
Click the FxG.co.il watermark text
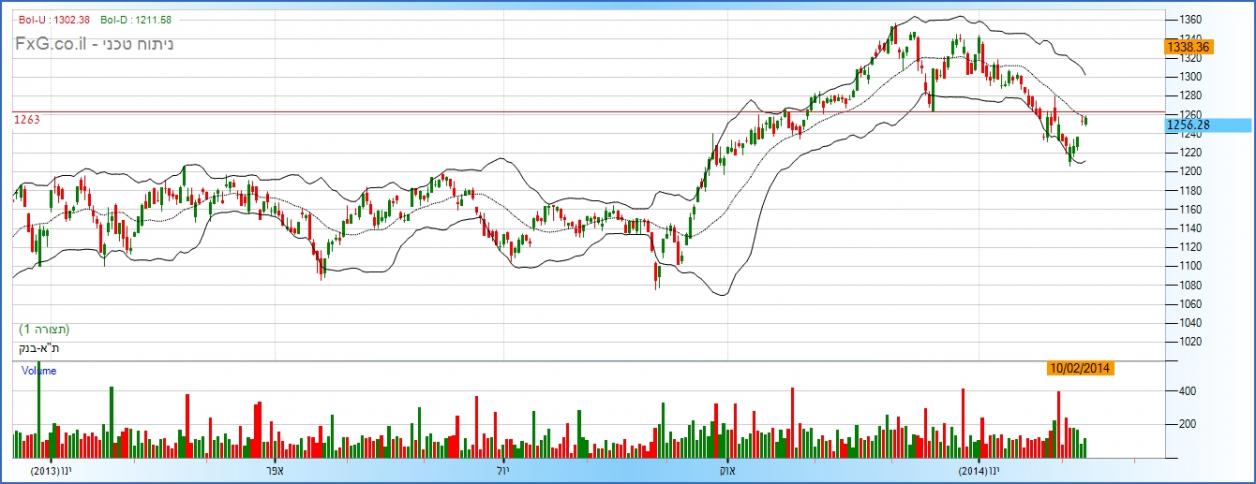(x=49, y=45)
